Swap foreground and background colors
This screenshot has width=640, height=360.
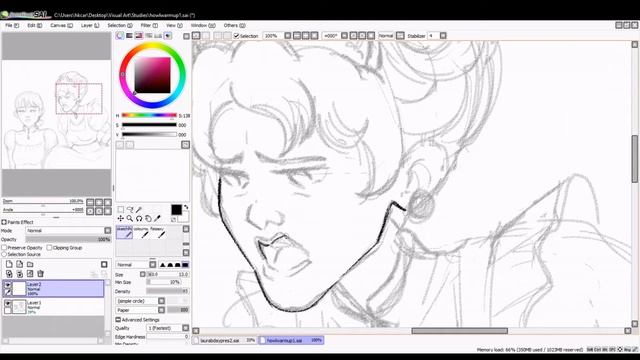(186, 207)
